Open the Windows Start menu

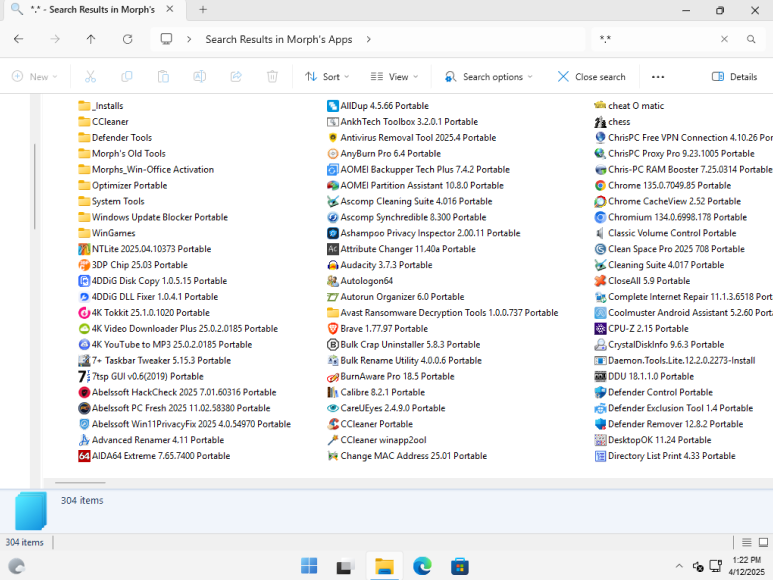(309, 566)
